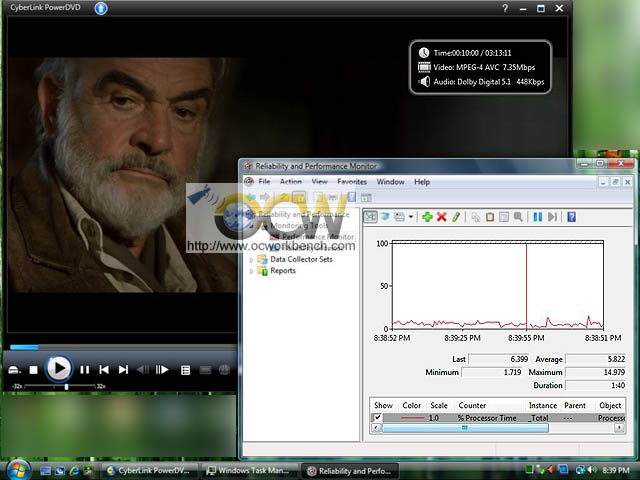Screen dimensions: 640x480
Task: Click the Average value '5.822'
Action: [596, 359]
